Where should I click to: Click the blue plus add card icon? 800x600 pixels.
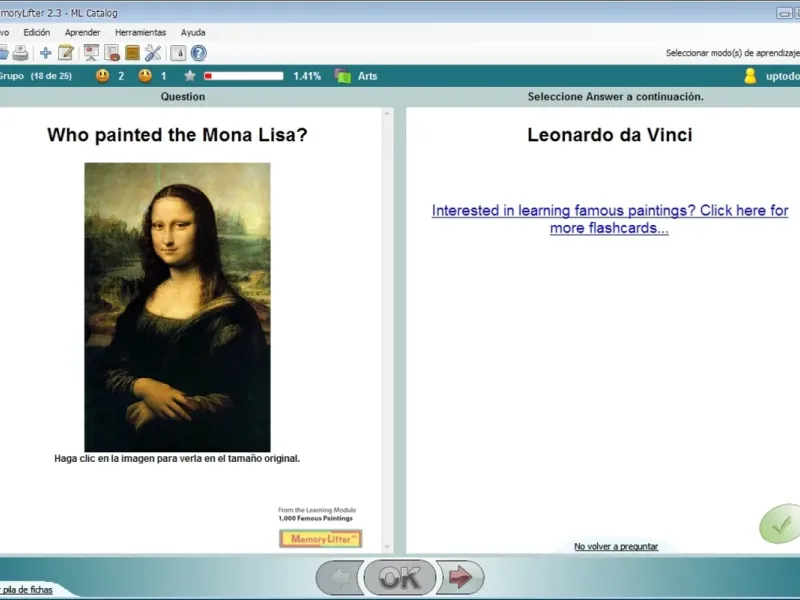tap(45, 53)
